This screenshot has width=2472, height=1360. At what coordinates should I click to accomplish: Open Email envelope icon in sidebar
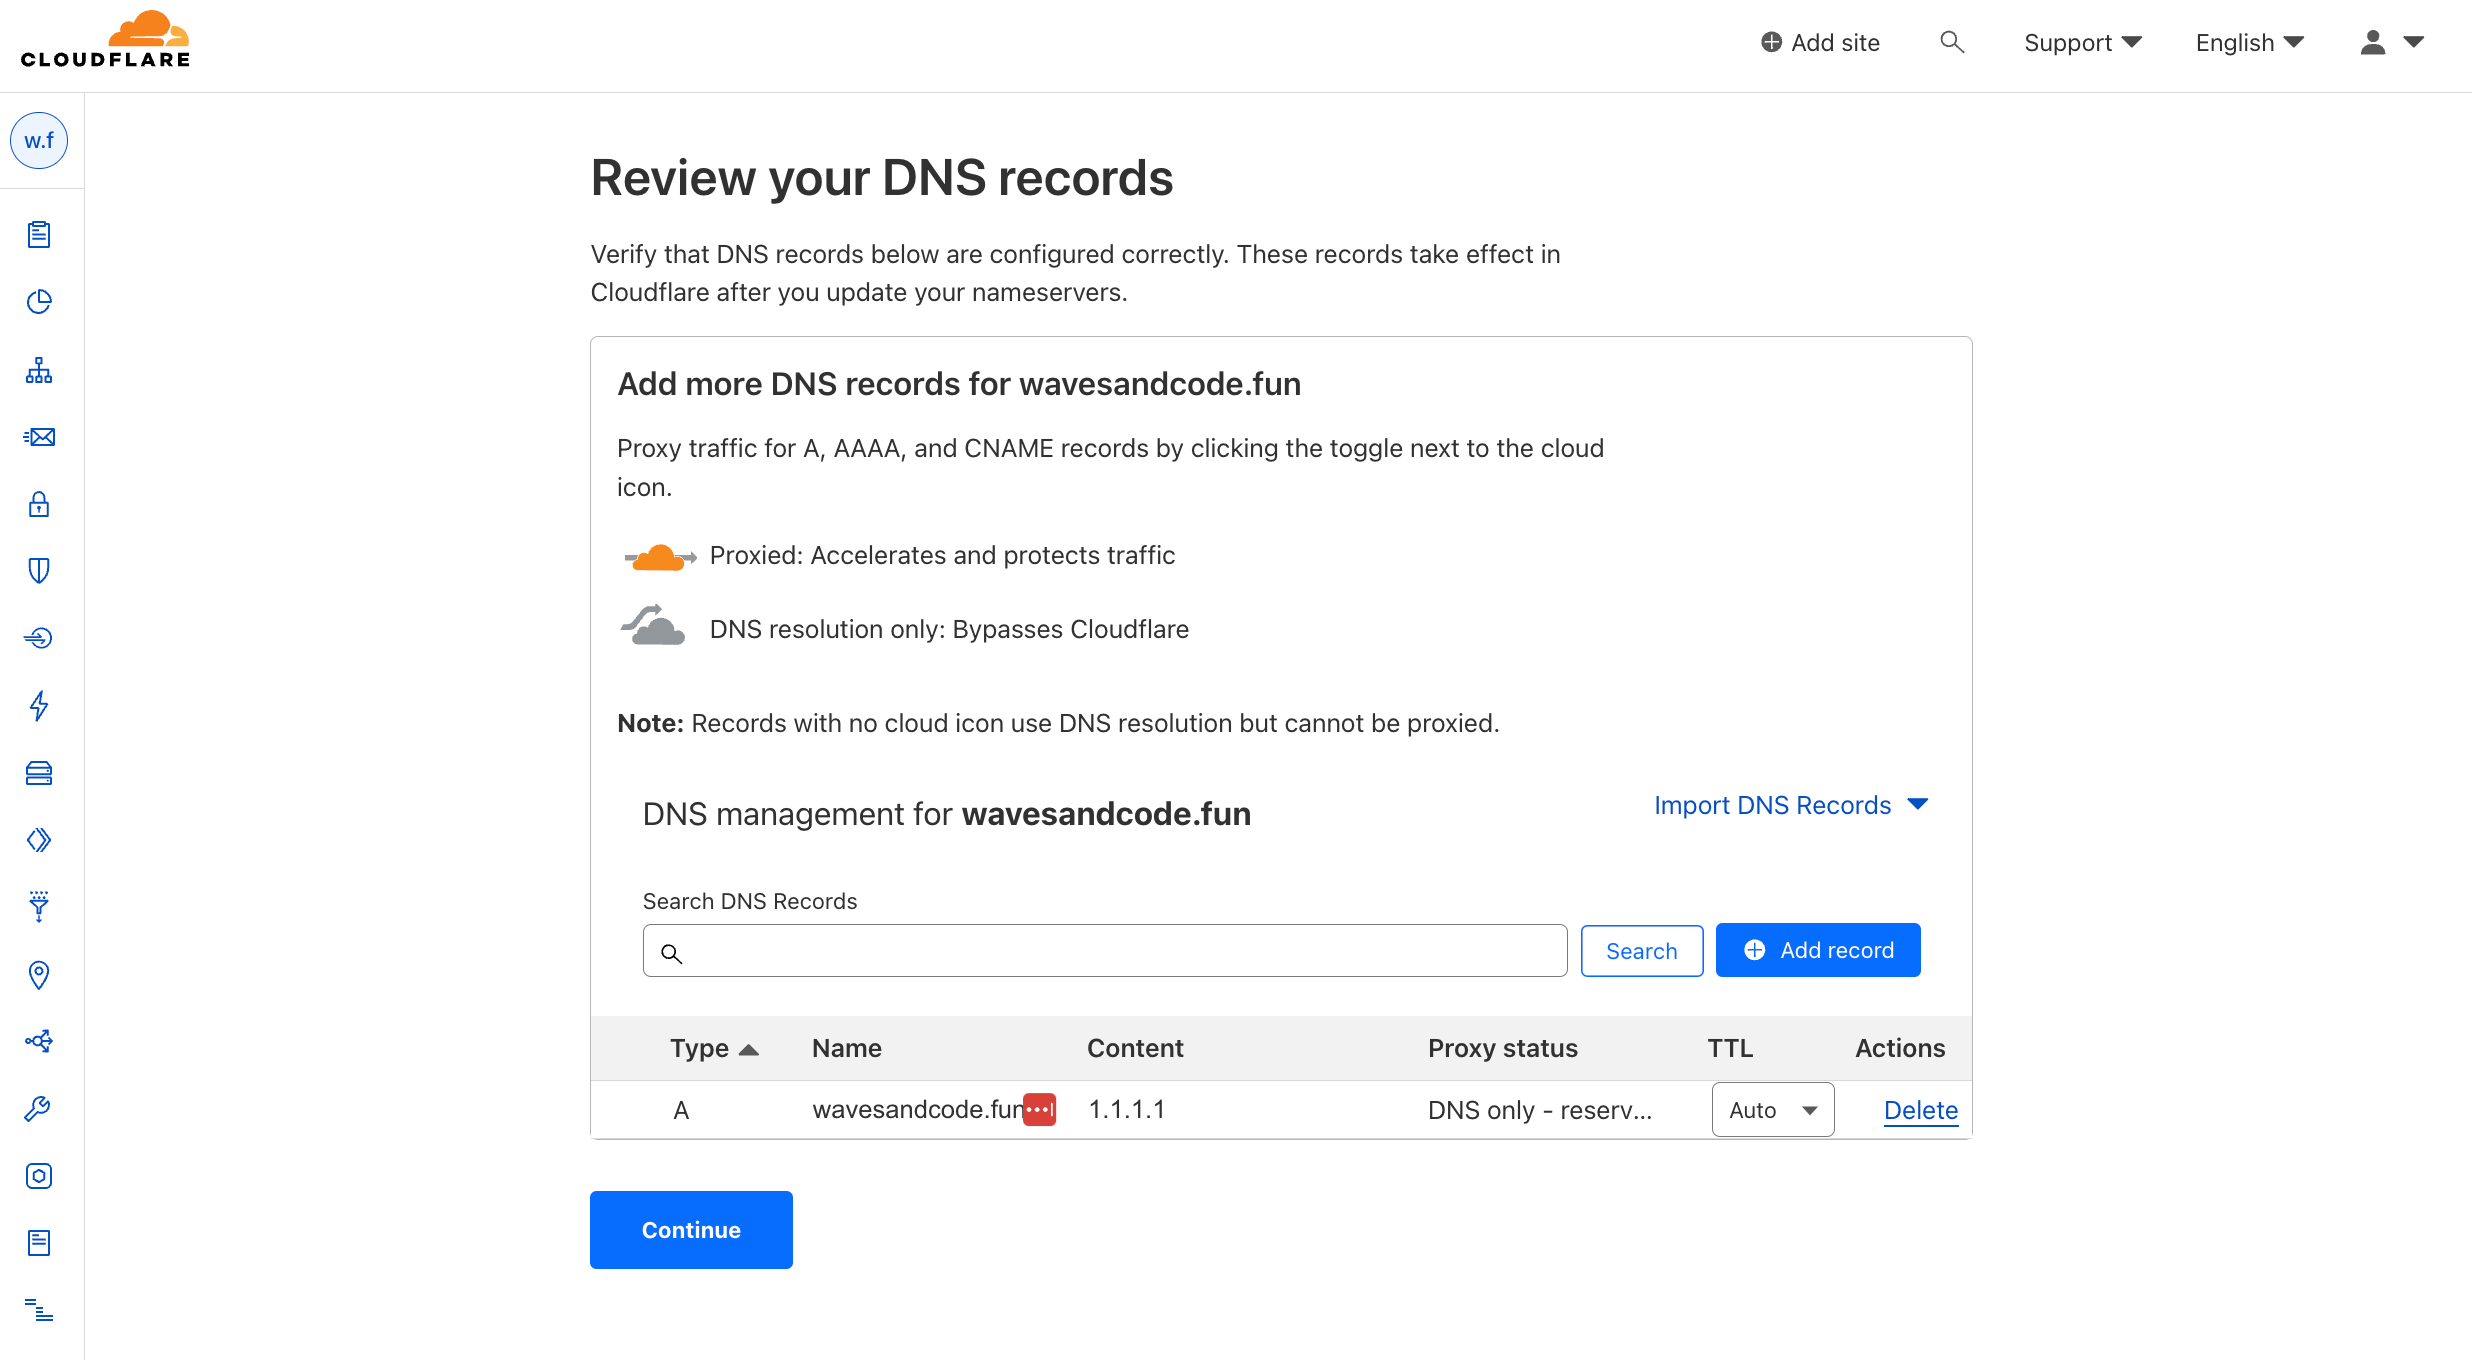tap(39, 437)
